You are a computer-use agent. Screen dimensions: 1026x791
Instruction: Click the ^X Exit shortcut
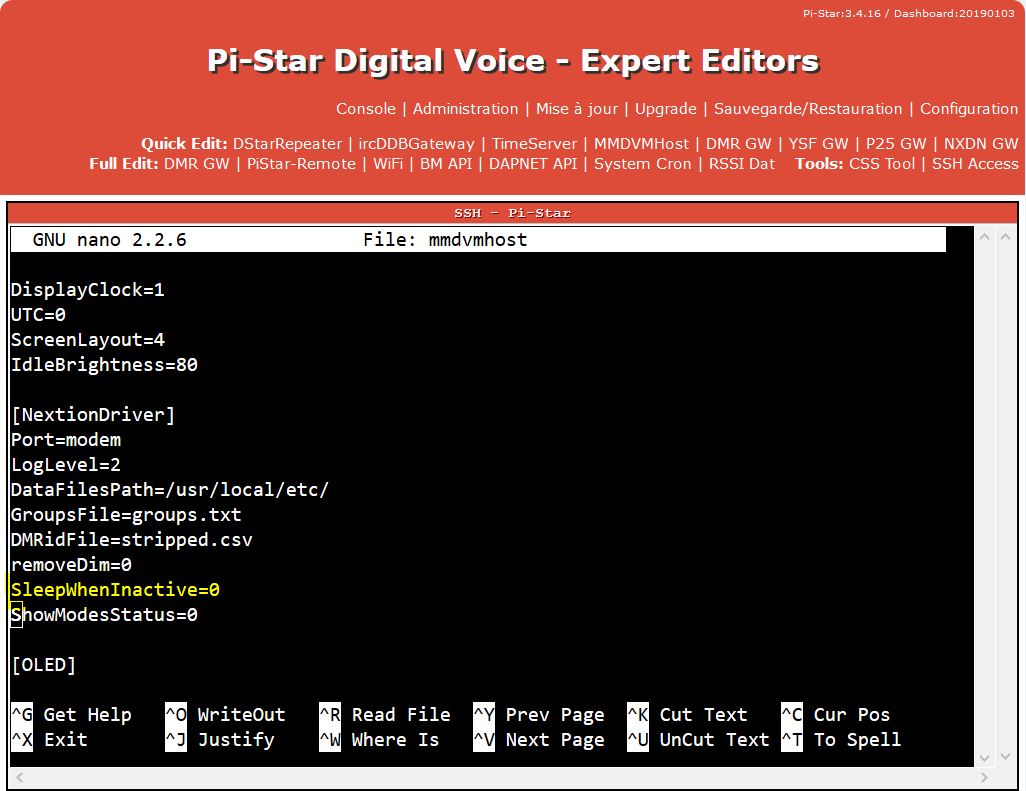[x=50, y=740]
